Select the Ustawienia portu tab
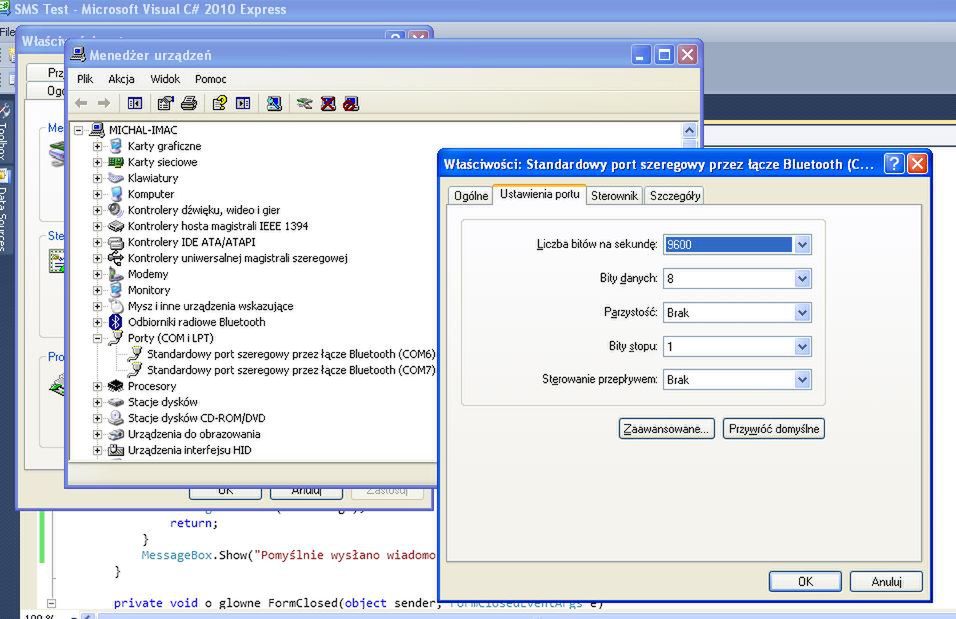Image resolution: width=956 pixels, height=619 pixels. point(540,194)
